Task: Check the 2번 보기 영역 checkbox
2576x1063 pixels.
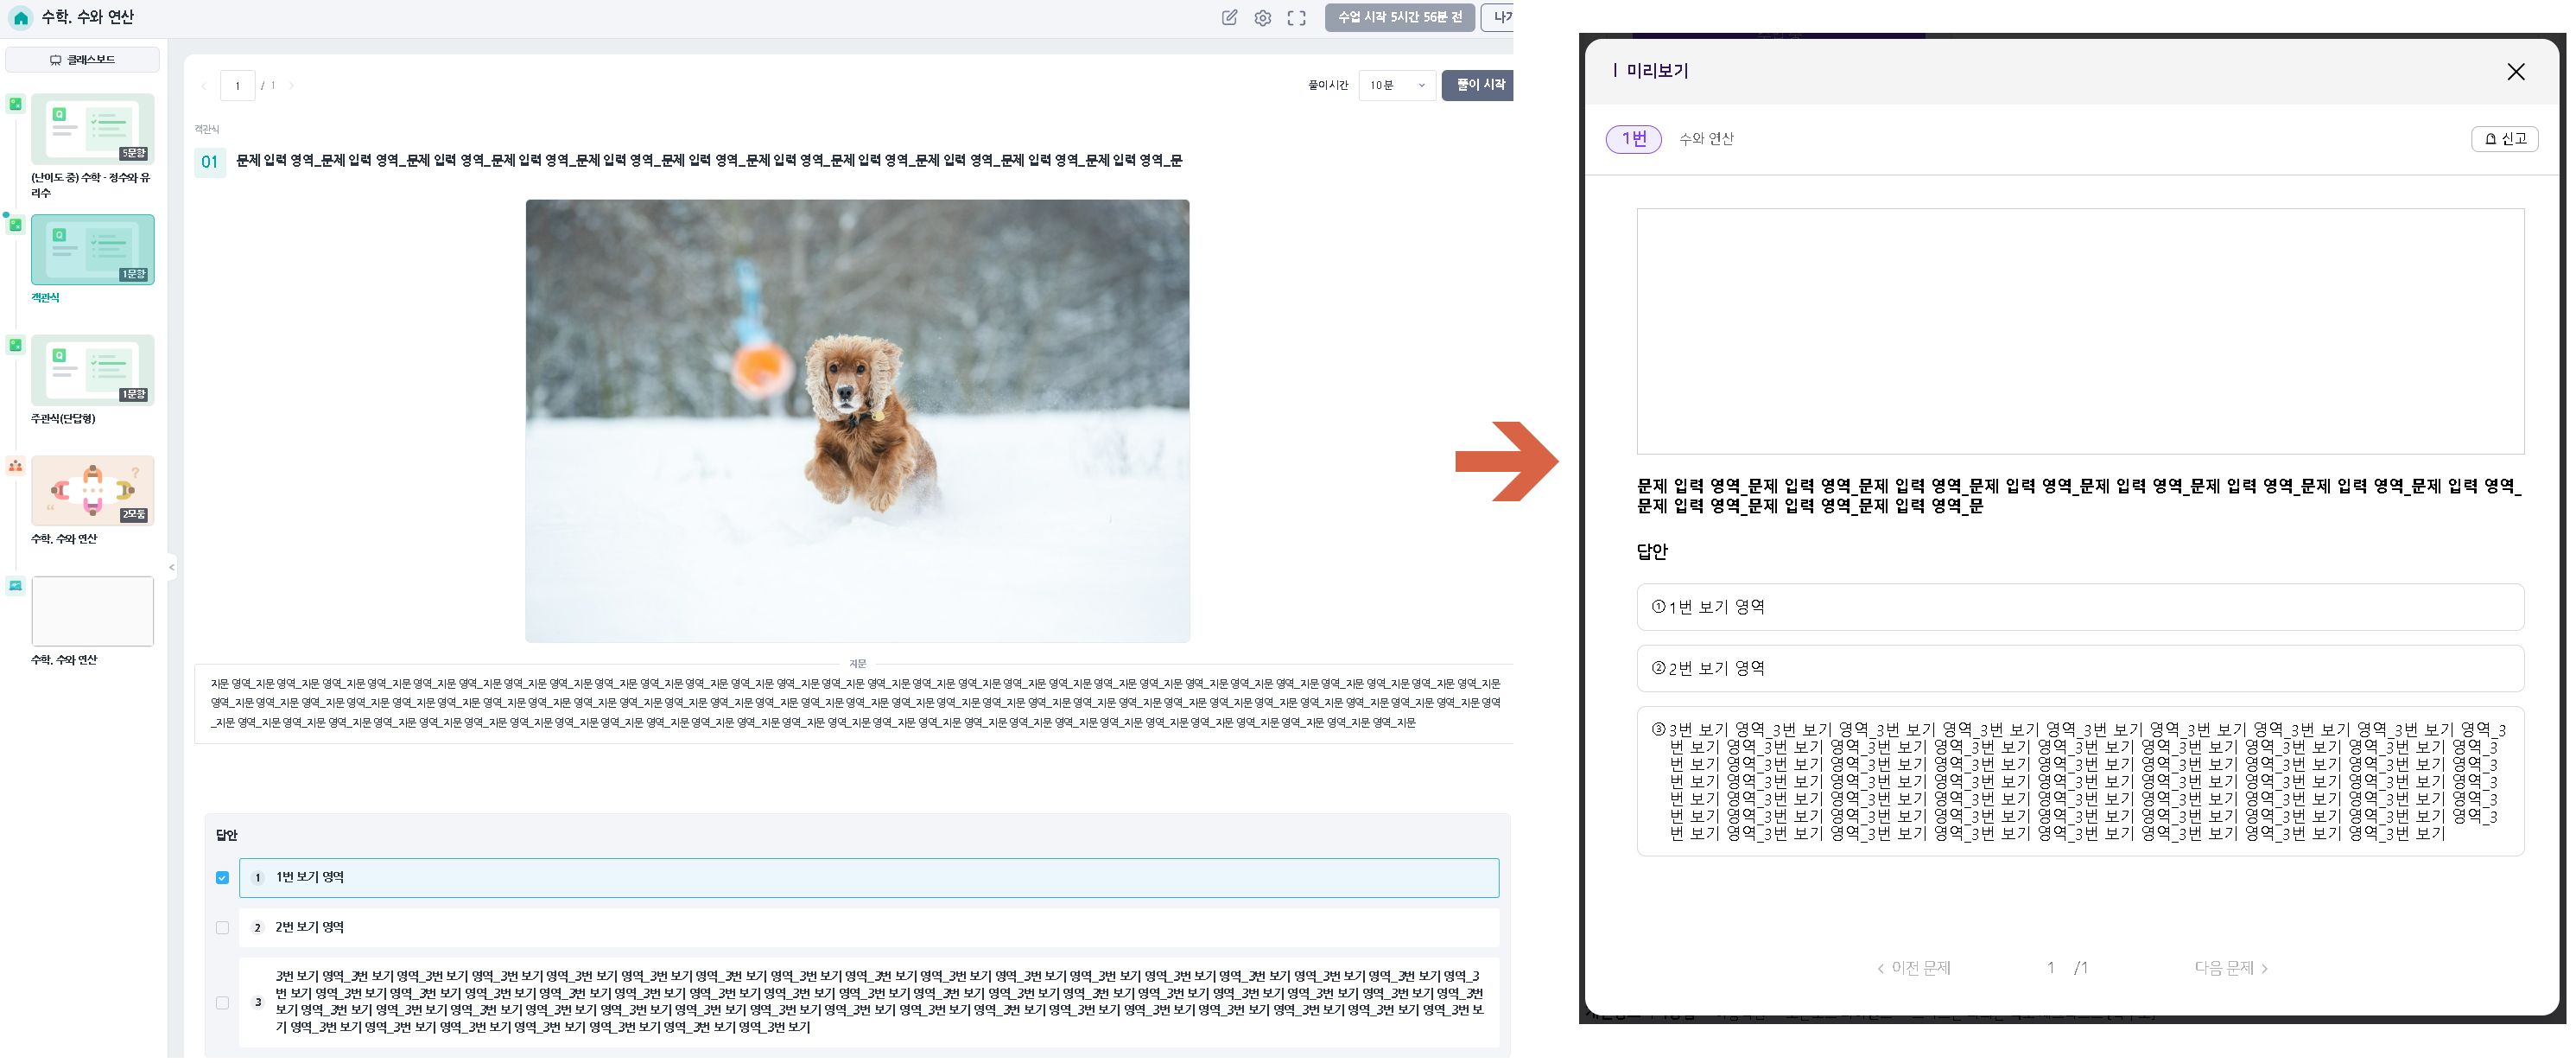Action: click(222, 928)
